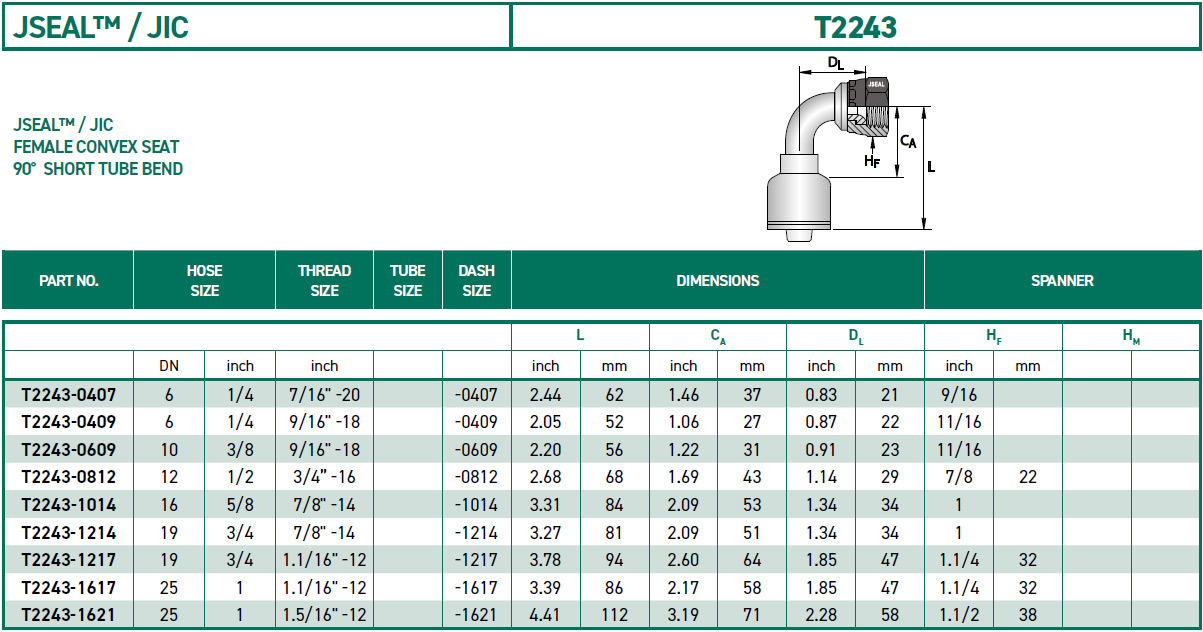Click DL mm value 29
Viewport: 1203px width, 632px height.
click(x=890, y=477)
